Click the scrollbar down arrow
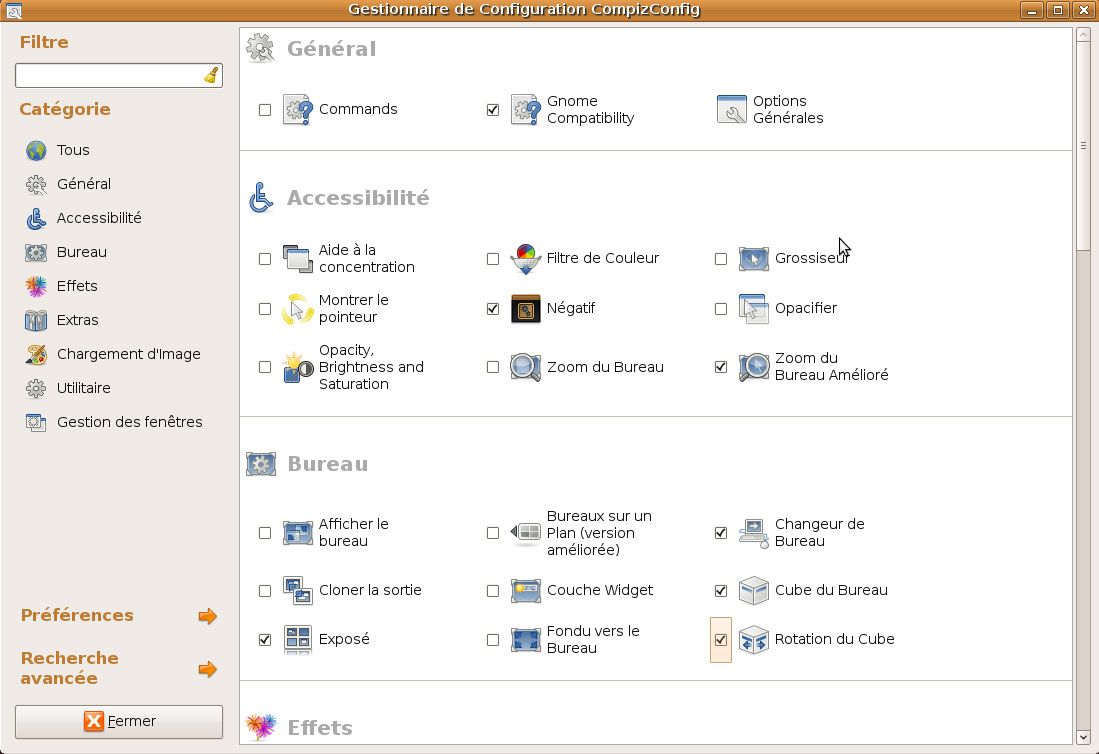1099x754 pixels. [1083, 737]
